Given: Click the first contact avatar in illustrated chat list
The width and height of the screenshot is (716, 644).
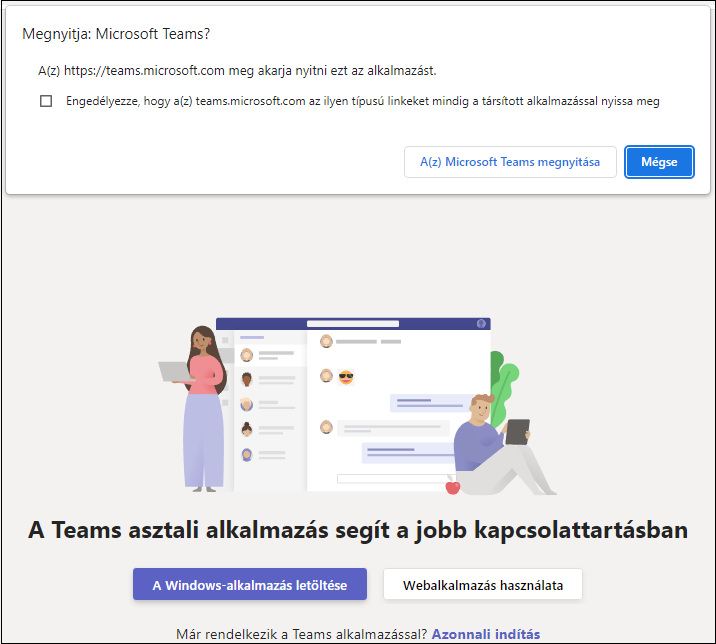Looking at the screenshot, I should pyautogui.click(x=247, y=355).
